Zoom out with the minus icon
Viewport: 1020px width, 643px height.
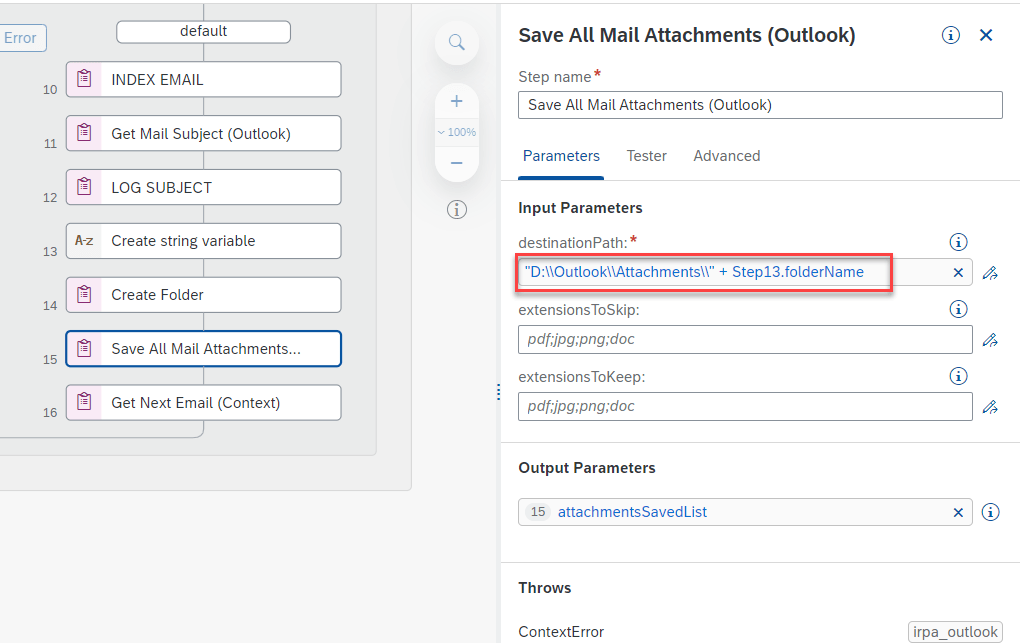tap(457, 162)
